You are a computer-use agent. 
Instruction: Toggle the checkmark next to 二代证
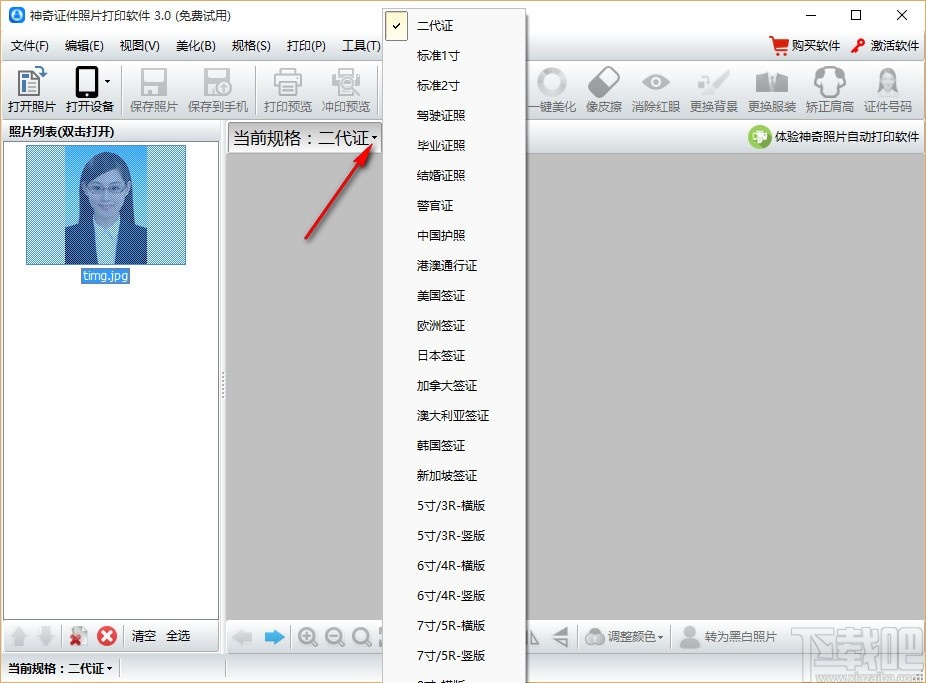[x=397, y=25]
